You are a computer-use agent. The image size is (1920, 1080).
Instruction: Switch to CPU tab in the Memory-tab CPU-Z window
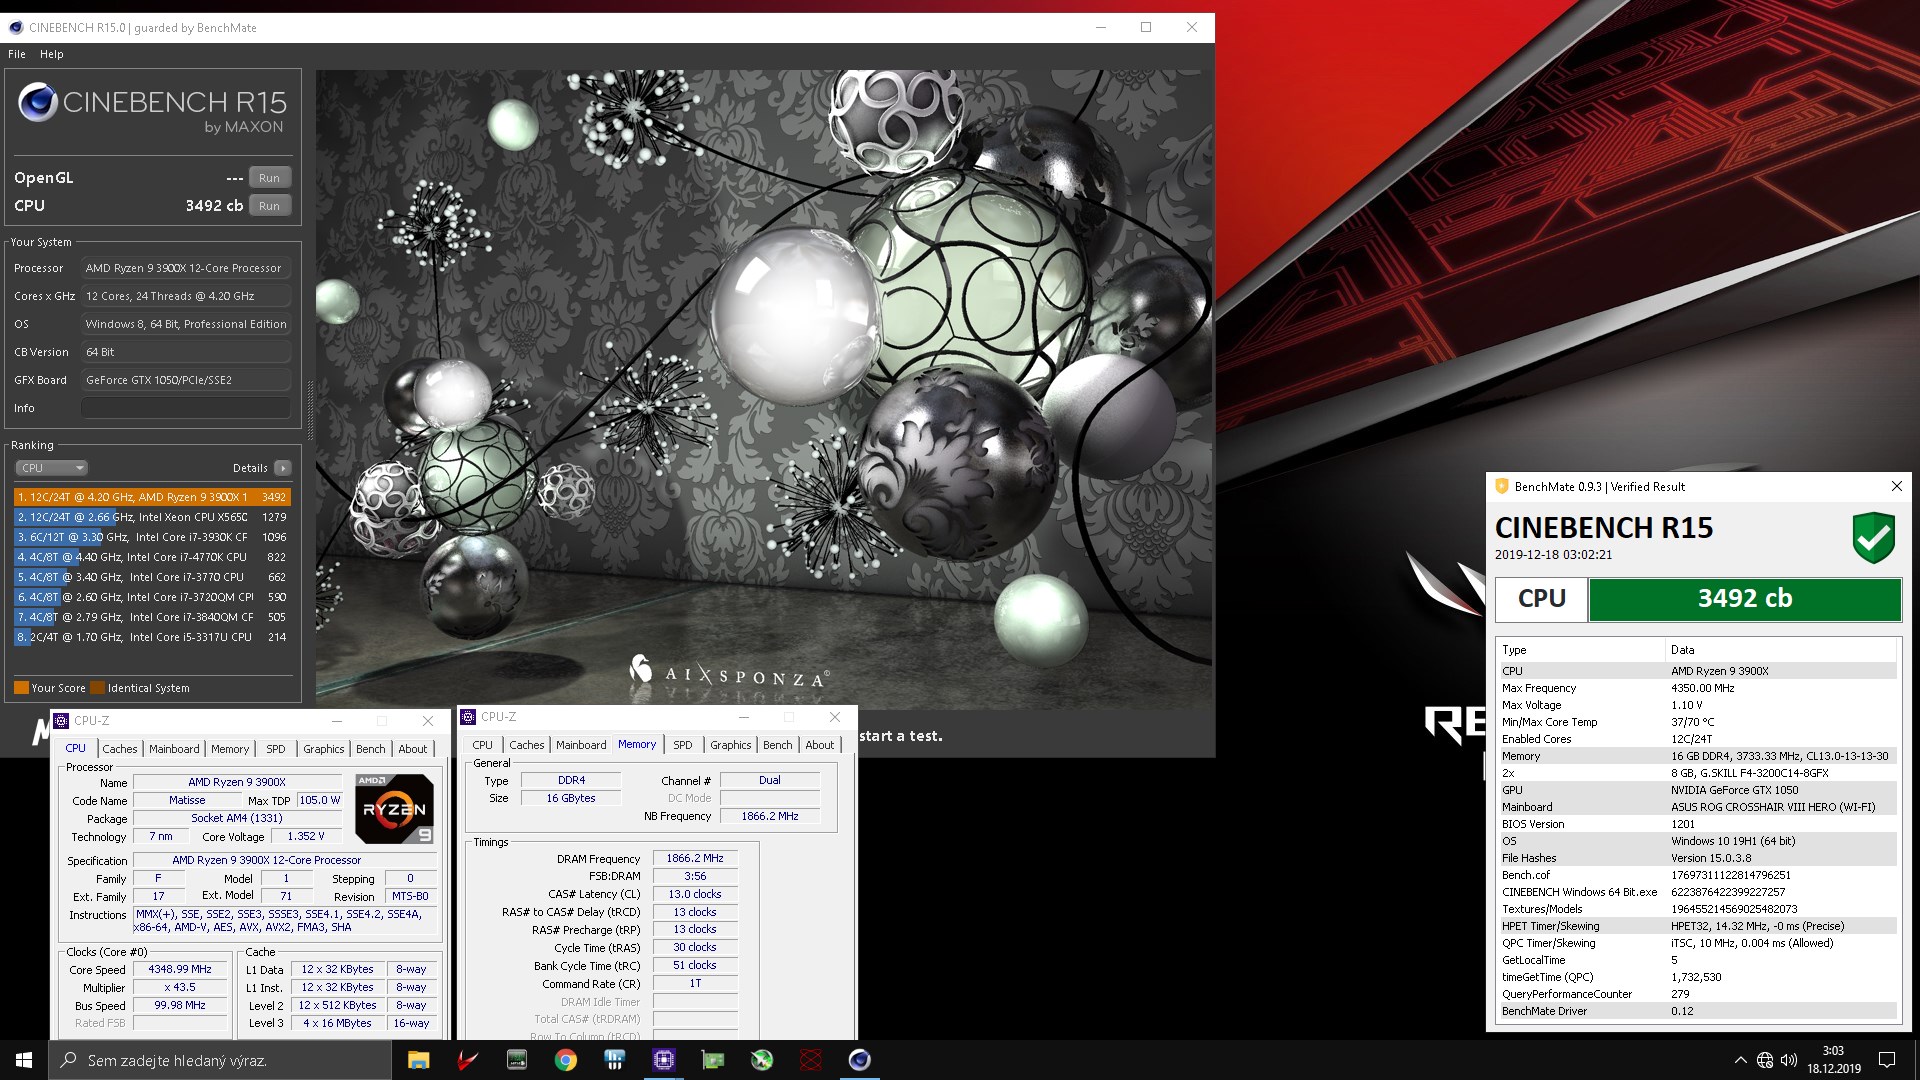tap(483, 745)
